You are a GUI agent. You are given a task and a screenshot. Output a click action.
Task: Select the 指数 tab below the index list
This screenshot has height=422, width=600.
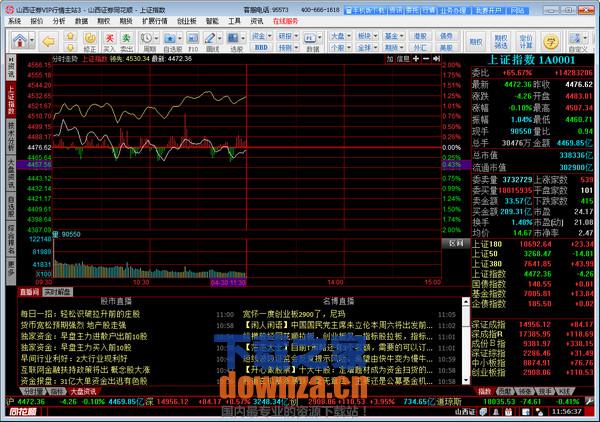coord(484,391)
